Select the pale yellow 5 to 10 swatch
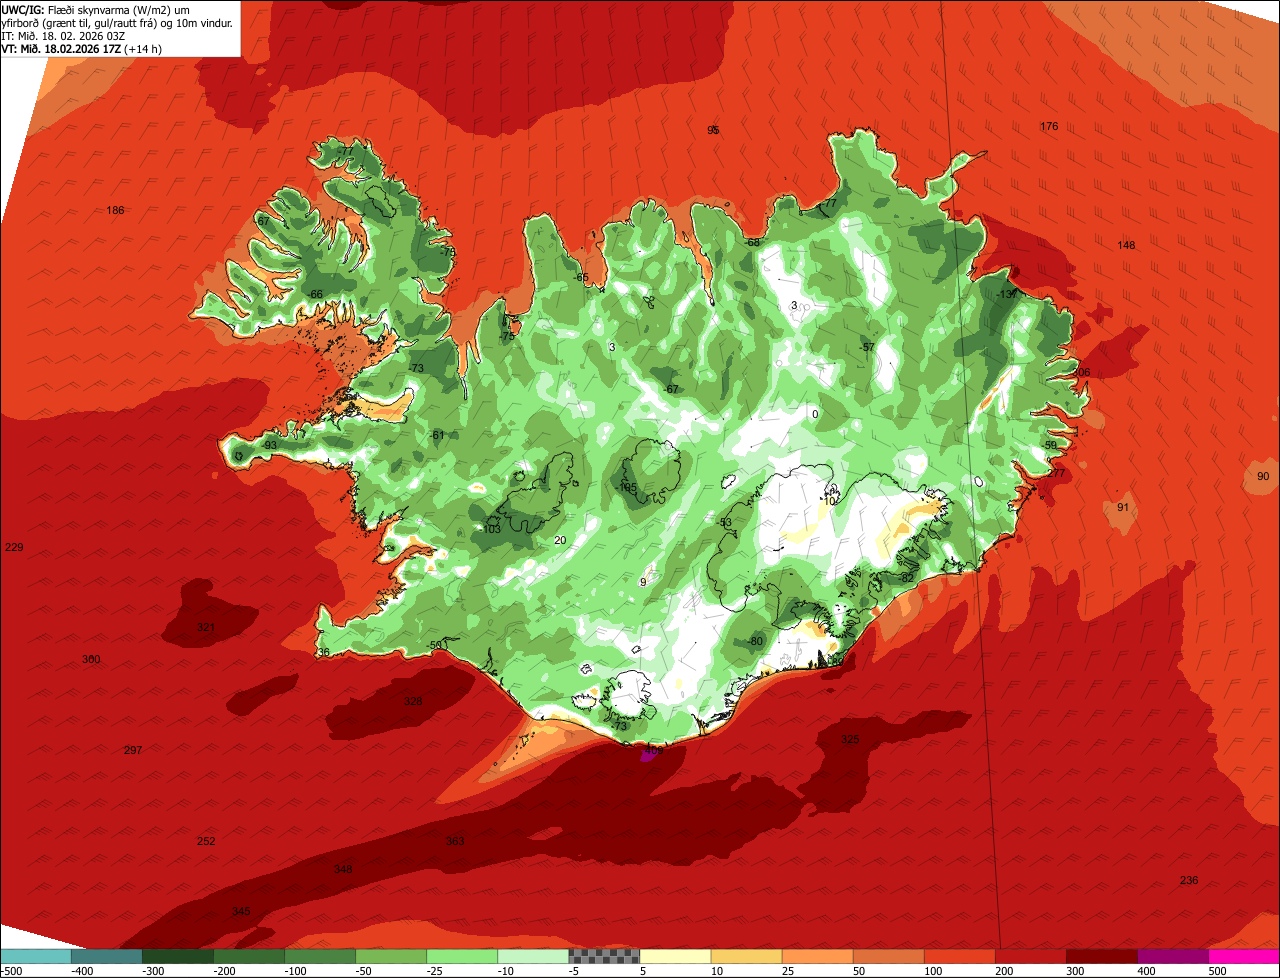 tap(675, 956)
